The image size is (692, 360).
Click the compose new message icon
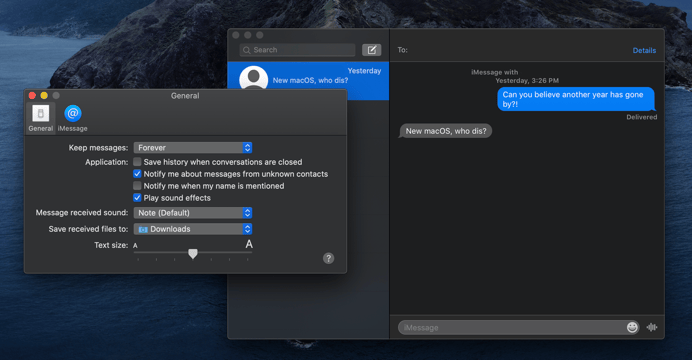point(372,50)
